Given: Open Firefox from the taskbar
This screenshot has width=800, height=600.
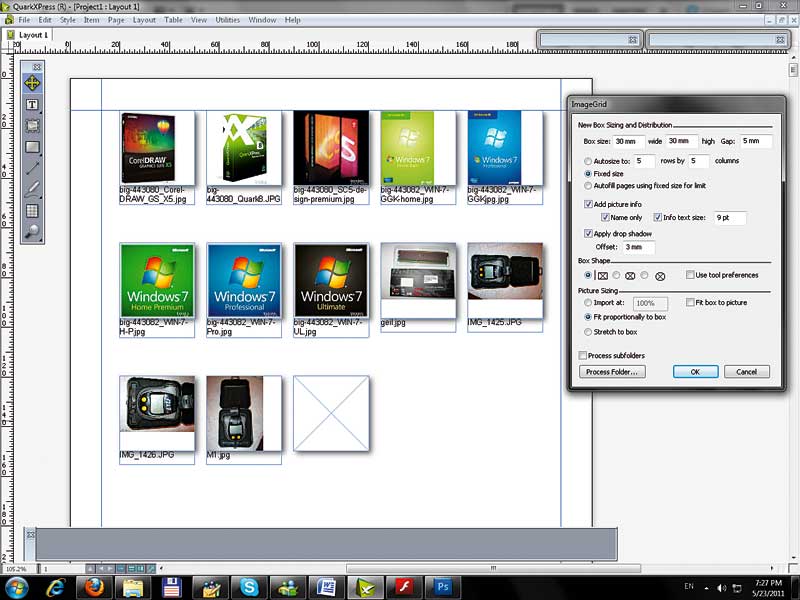Looking at the screenshot, I should click(x=94, y=587).
